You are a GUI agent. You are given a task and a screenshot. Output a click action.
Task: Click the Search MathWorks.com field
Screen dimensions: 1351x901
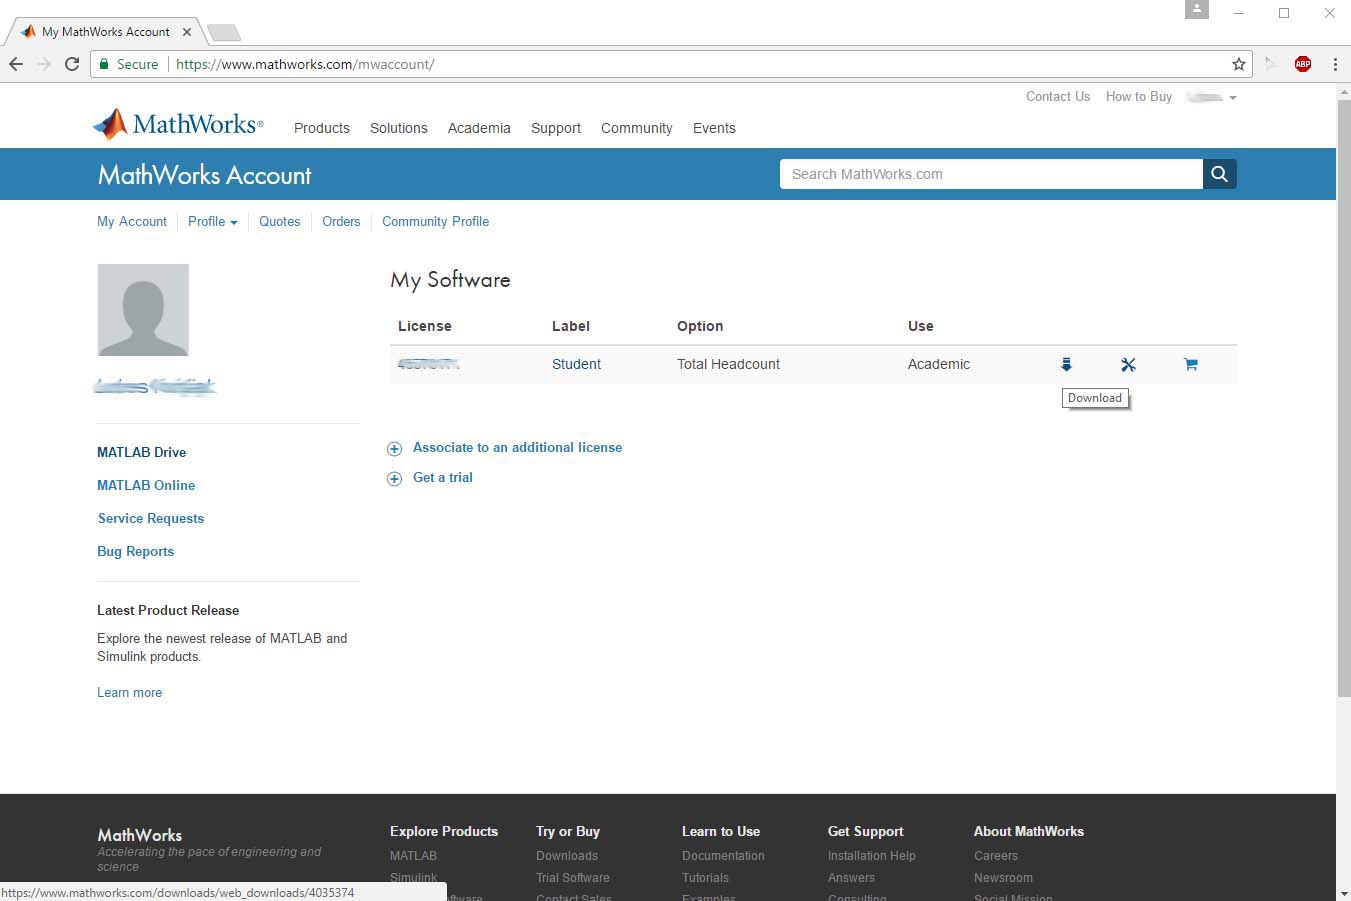coord(991,174)
